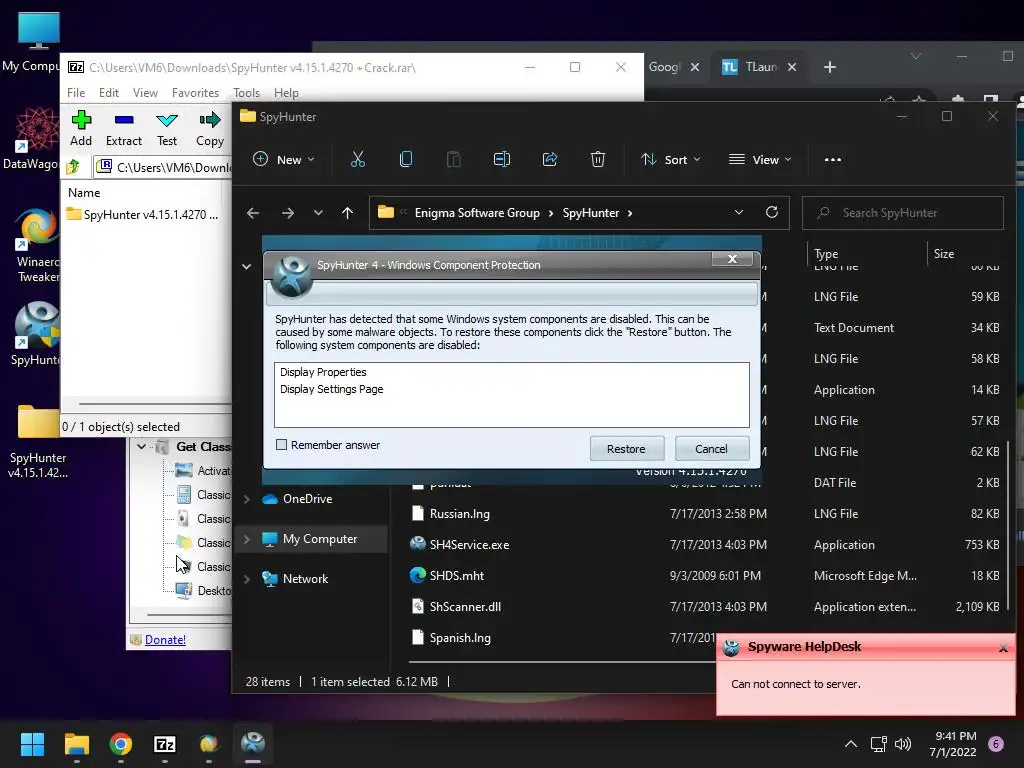Click the Donate! link in Winaero Tweaker
1024x768 pixels.
coord(165,639)
